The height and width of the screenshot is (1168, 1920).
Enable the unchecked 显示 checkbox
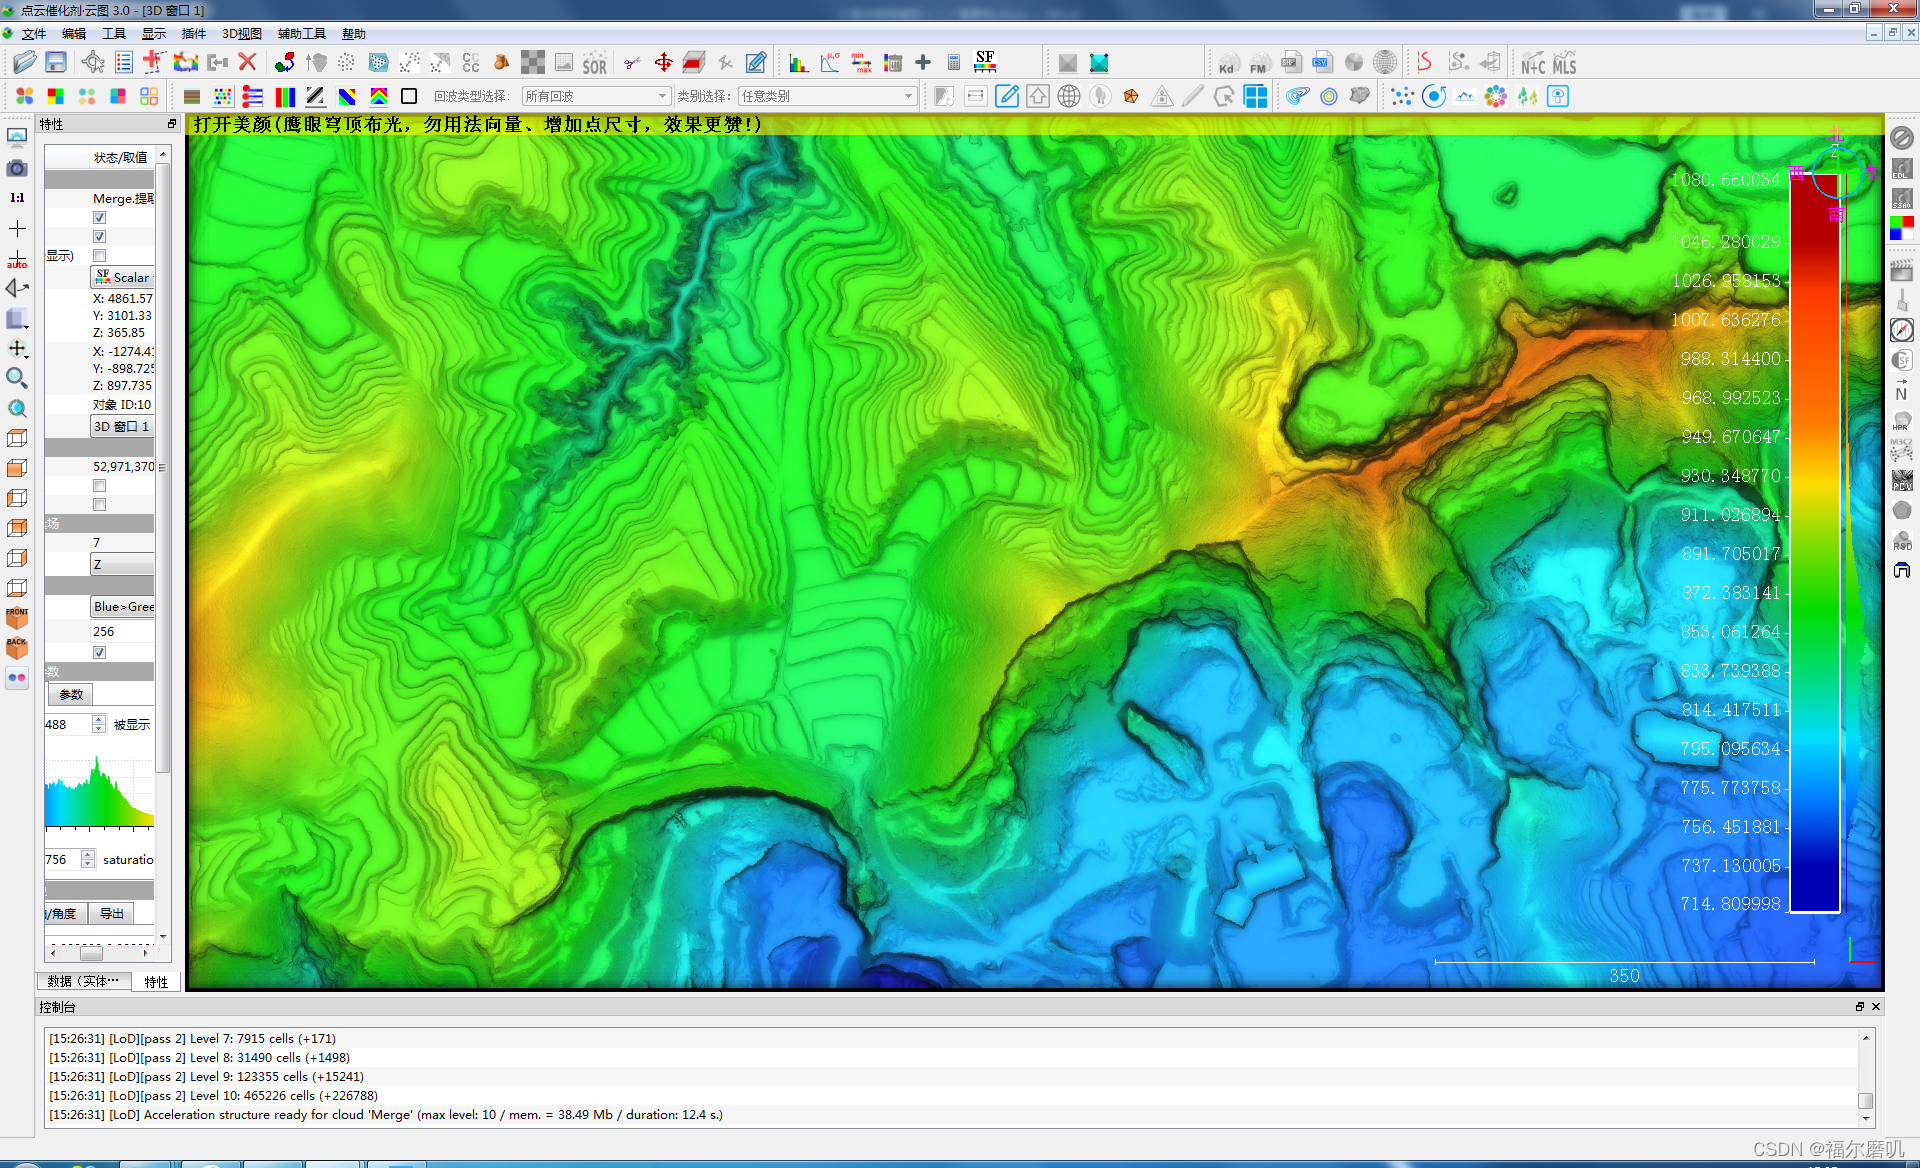click(99, 256)
